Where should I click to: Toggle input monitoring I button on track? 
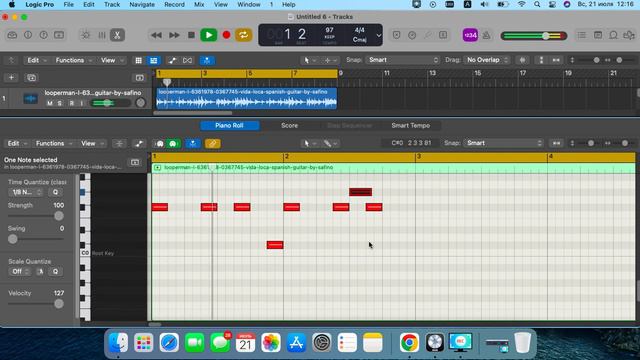(x=82, y=103)
